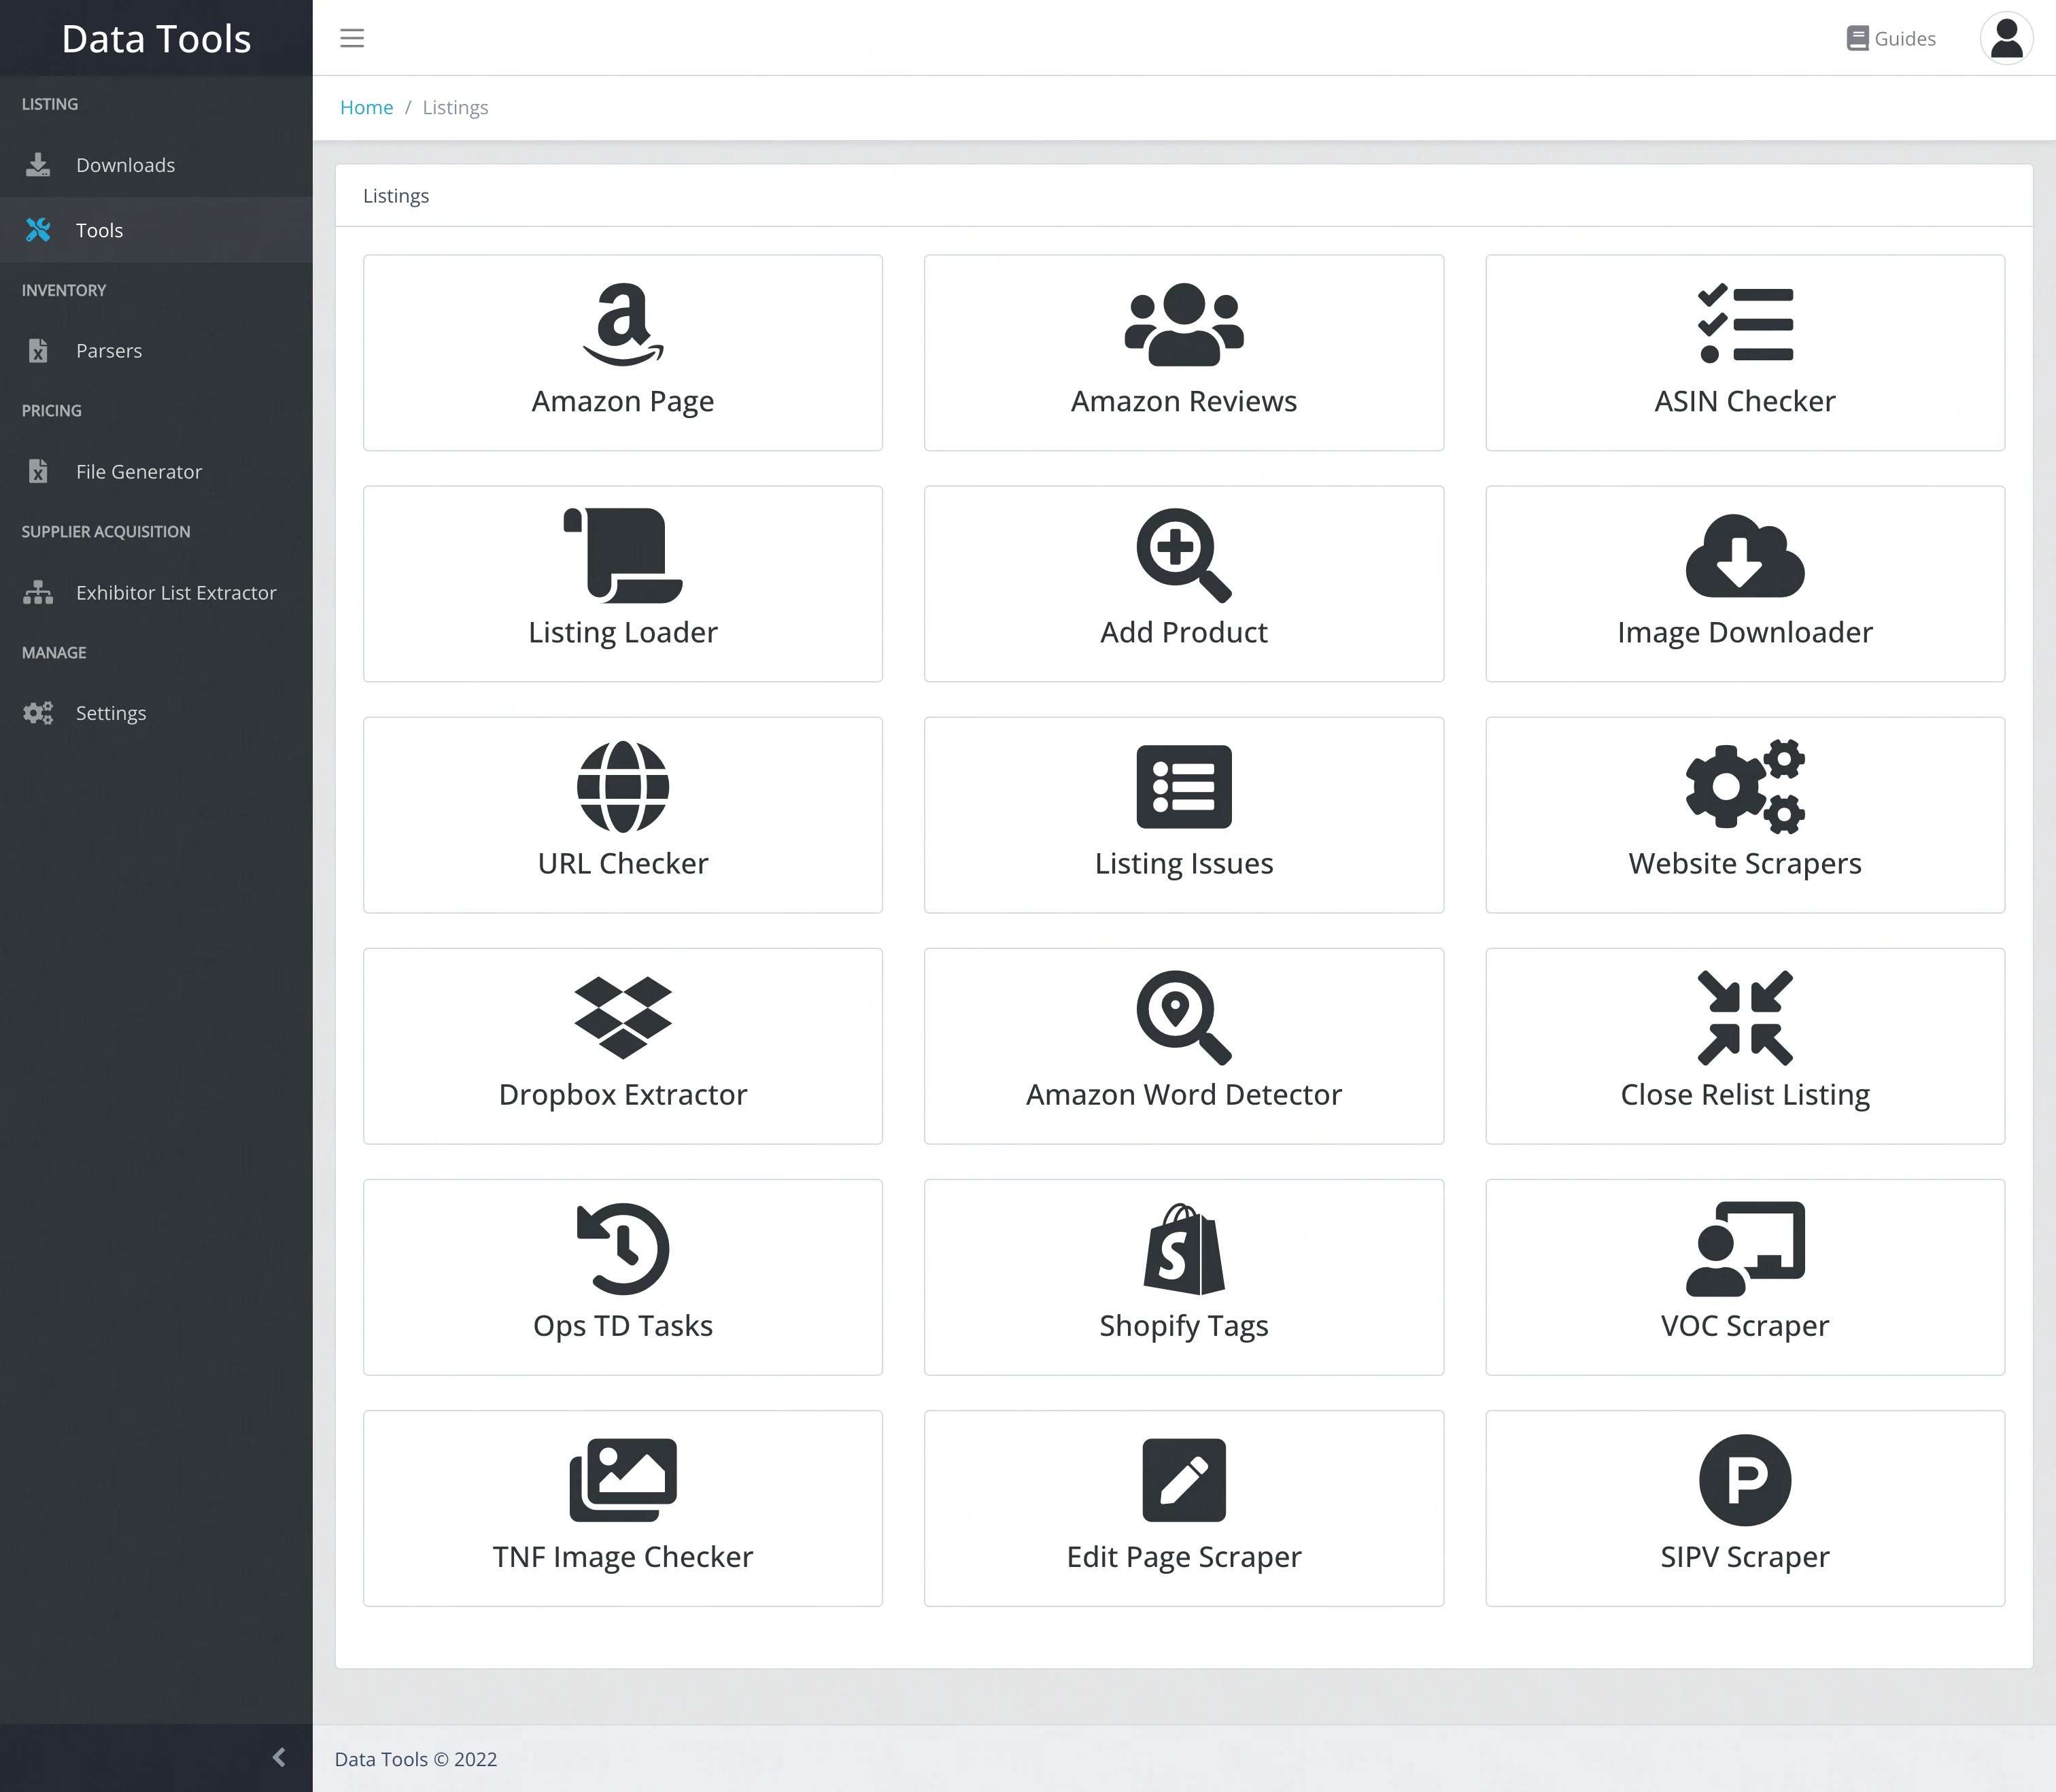This screenshot has height=1792, width=2056.
Task: Click the File Generator file icon
Action: [38, 471]
